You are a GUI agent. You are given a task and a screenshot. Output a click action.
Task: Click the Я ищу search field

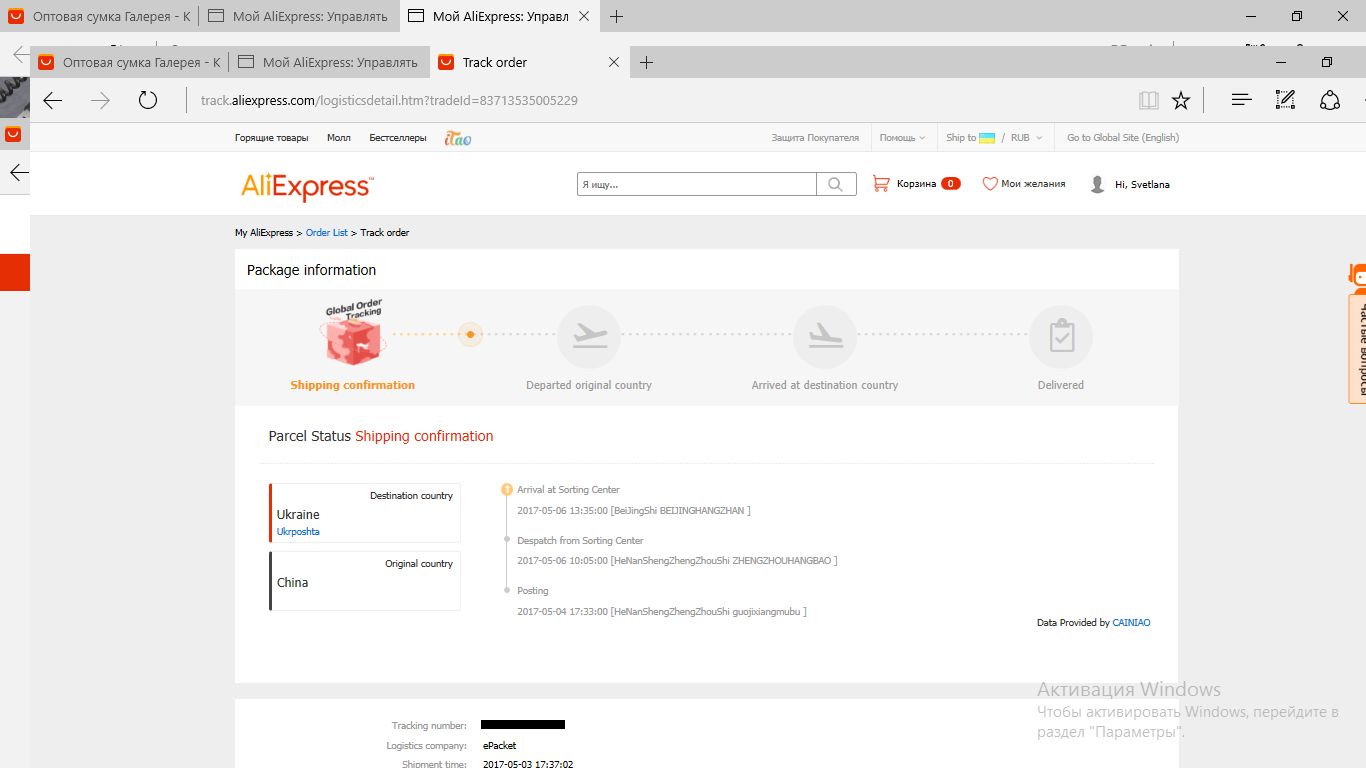pyautogui.click(x=697, y=184)
